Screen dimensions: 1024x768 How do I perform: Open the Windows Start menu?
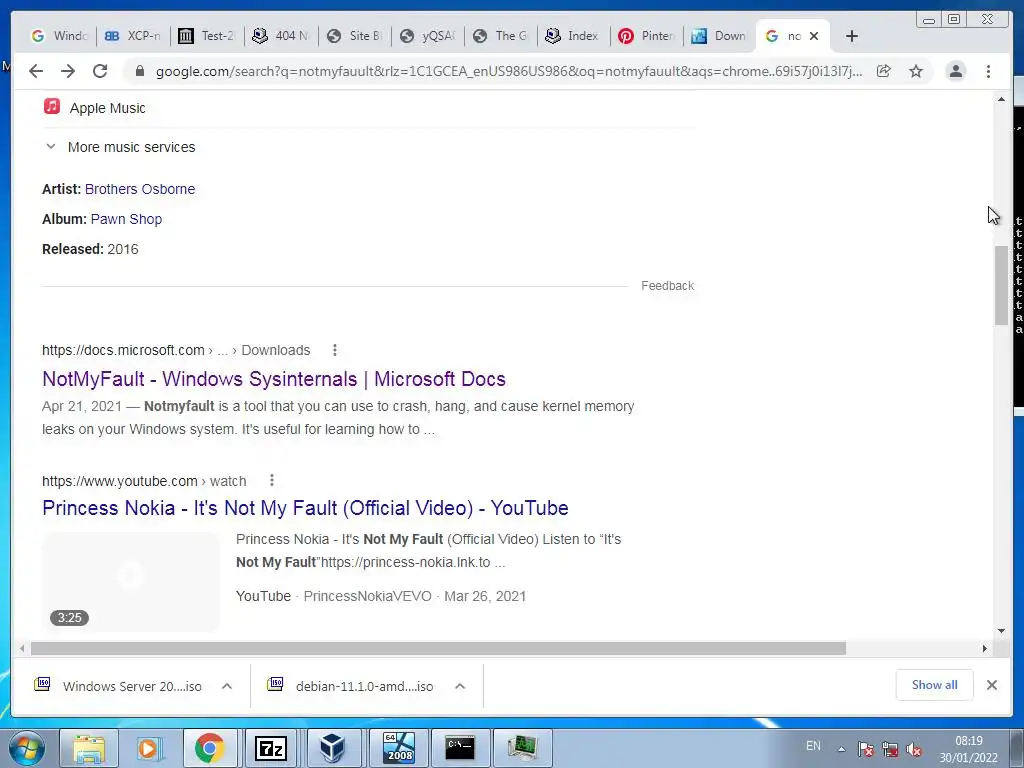pyautogui.click(x=27, y=748)
